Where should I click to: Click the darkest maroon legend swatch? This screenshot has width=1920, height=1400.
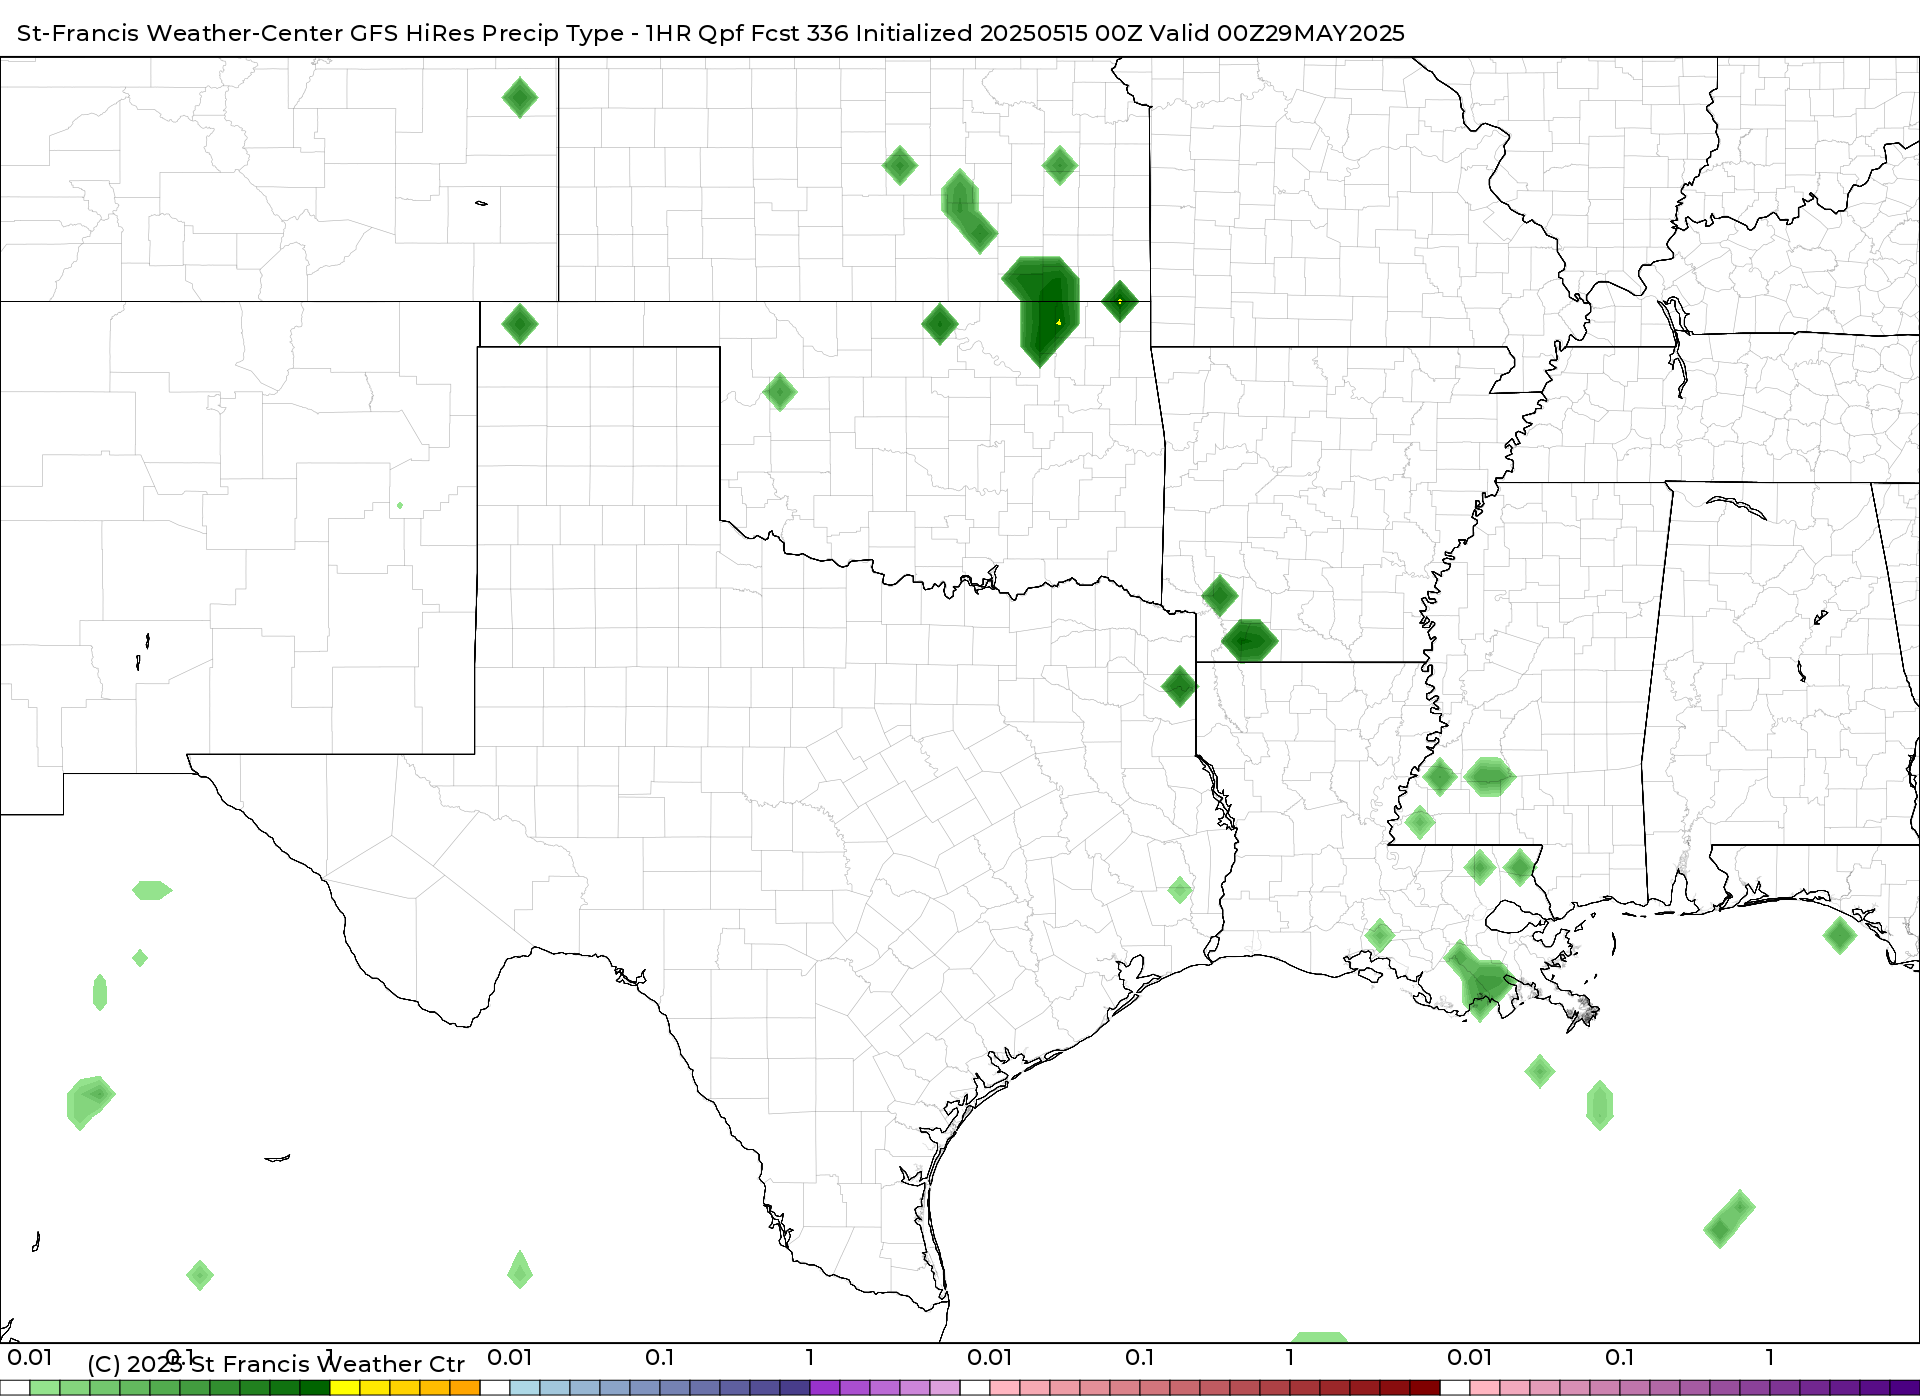coord(1425,1388)
